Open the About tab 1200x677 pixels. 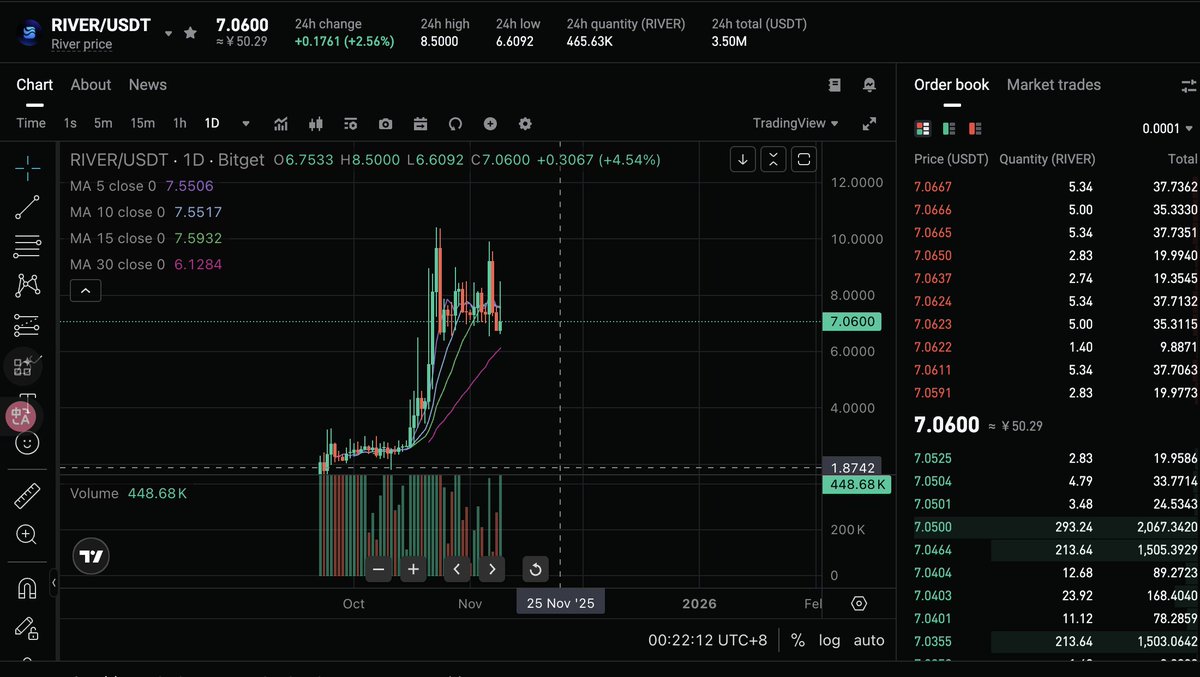[x=91, y=85]
